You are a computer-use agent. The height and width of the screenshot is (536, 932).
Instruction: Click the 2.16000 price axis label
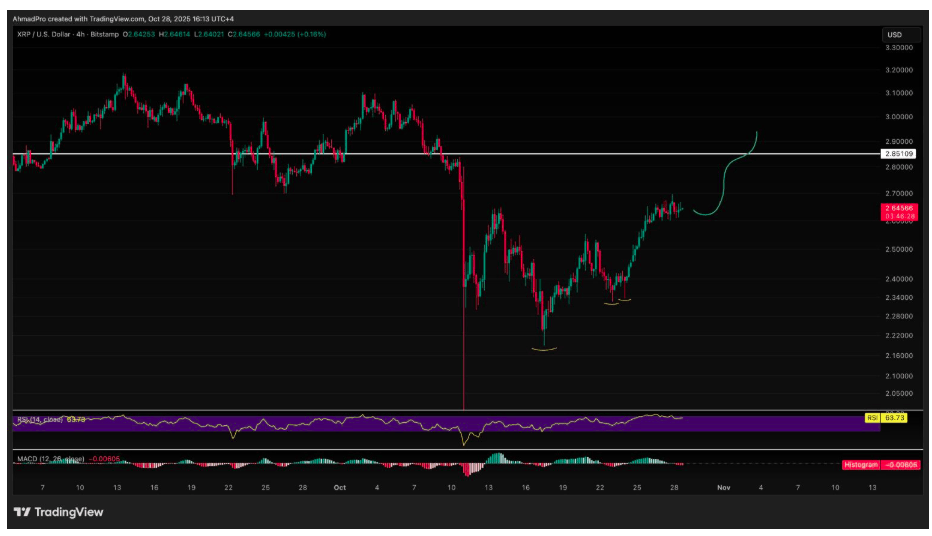[x=899, y=356]
